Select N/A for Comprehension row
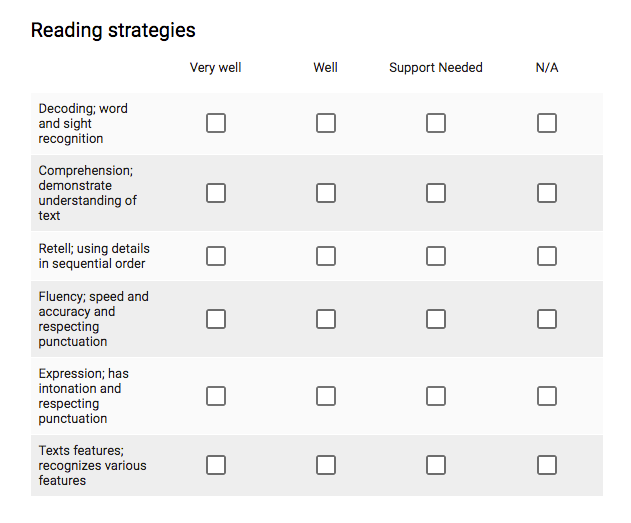Viewport: 631px width, 523px height. (x=547, y=193)
